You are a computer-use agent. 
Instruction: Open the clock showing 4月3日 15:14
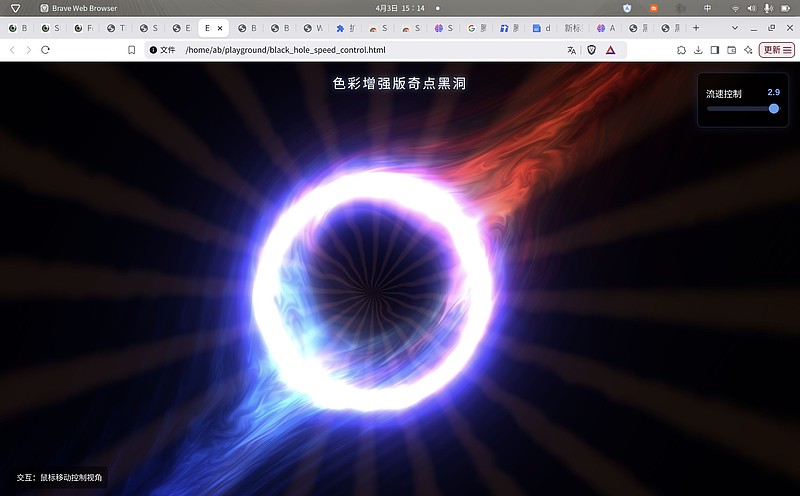click(399, 8)
